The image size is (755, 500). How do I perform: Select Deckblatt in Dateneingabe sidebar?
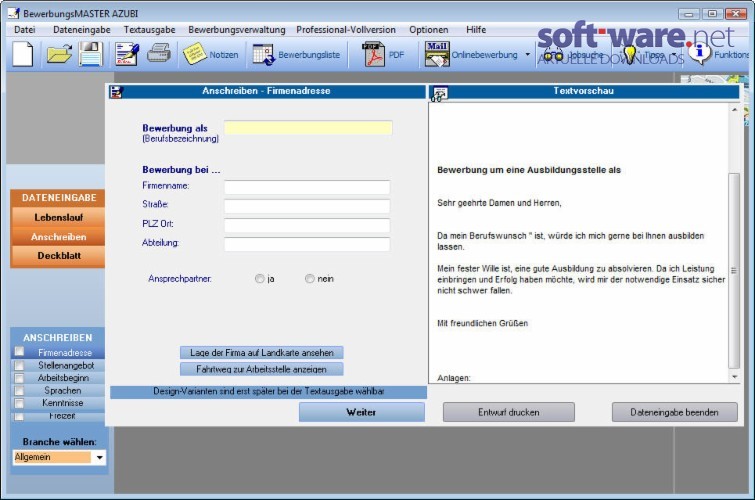coord(58,256)
